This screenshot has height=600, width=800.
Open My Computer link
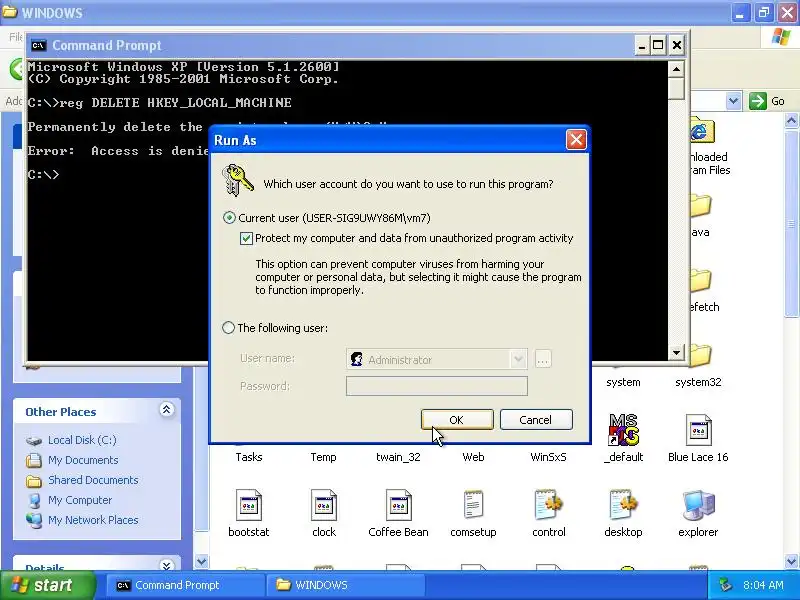(x=80, y=500)
